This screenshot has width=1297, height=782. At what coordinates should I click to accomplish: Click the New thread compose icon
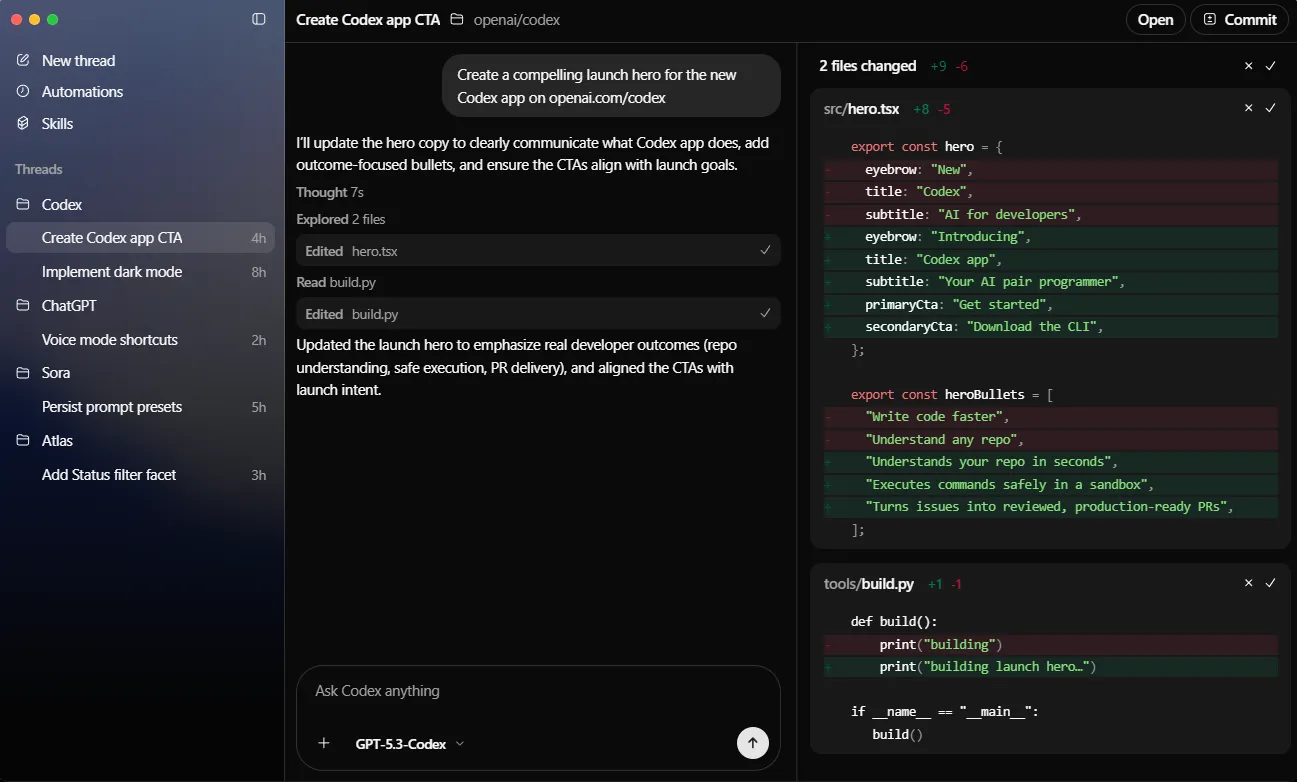point(23,60)
